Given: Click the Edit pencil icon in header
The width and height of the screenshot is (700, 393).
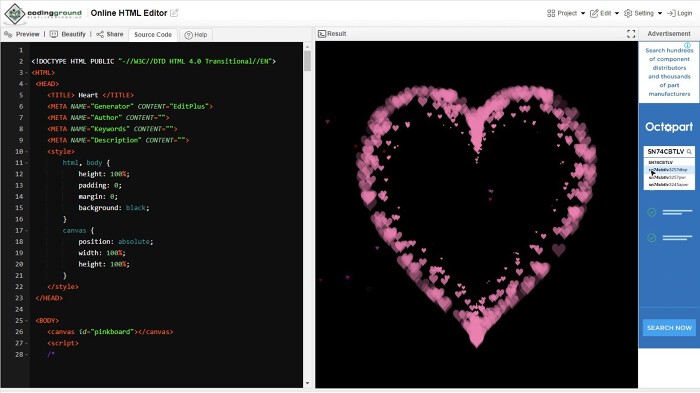Looking at the screenshot, I should click(594, 13).
